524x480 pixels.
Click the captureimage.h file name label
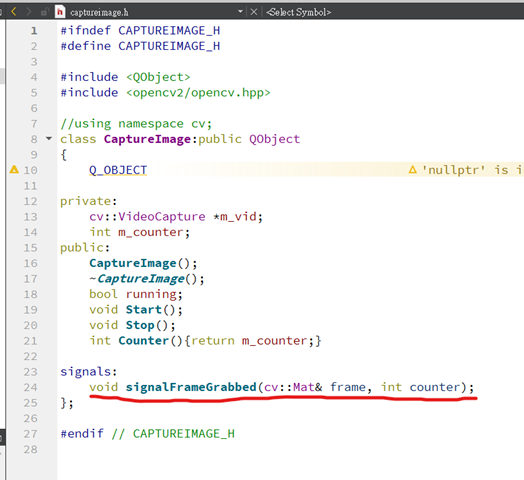coord(99,12)
